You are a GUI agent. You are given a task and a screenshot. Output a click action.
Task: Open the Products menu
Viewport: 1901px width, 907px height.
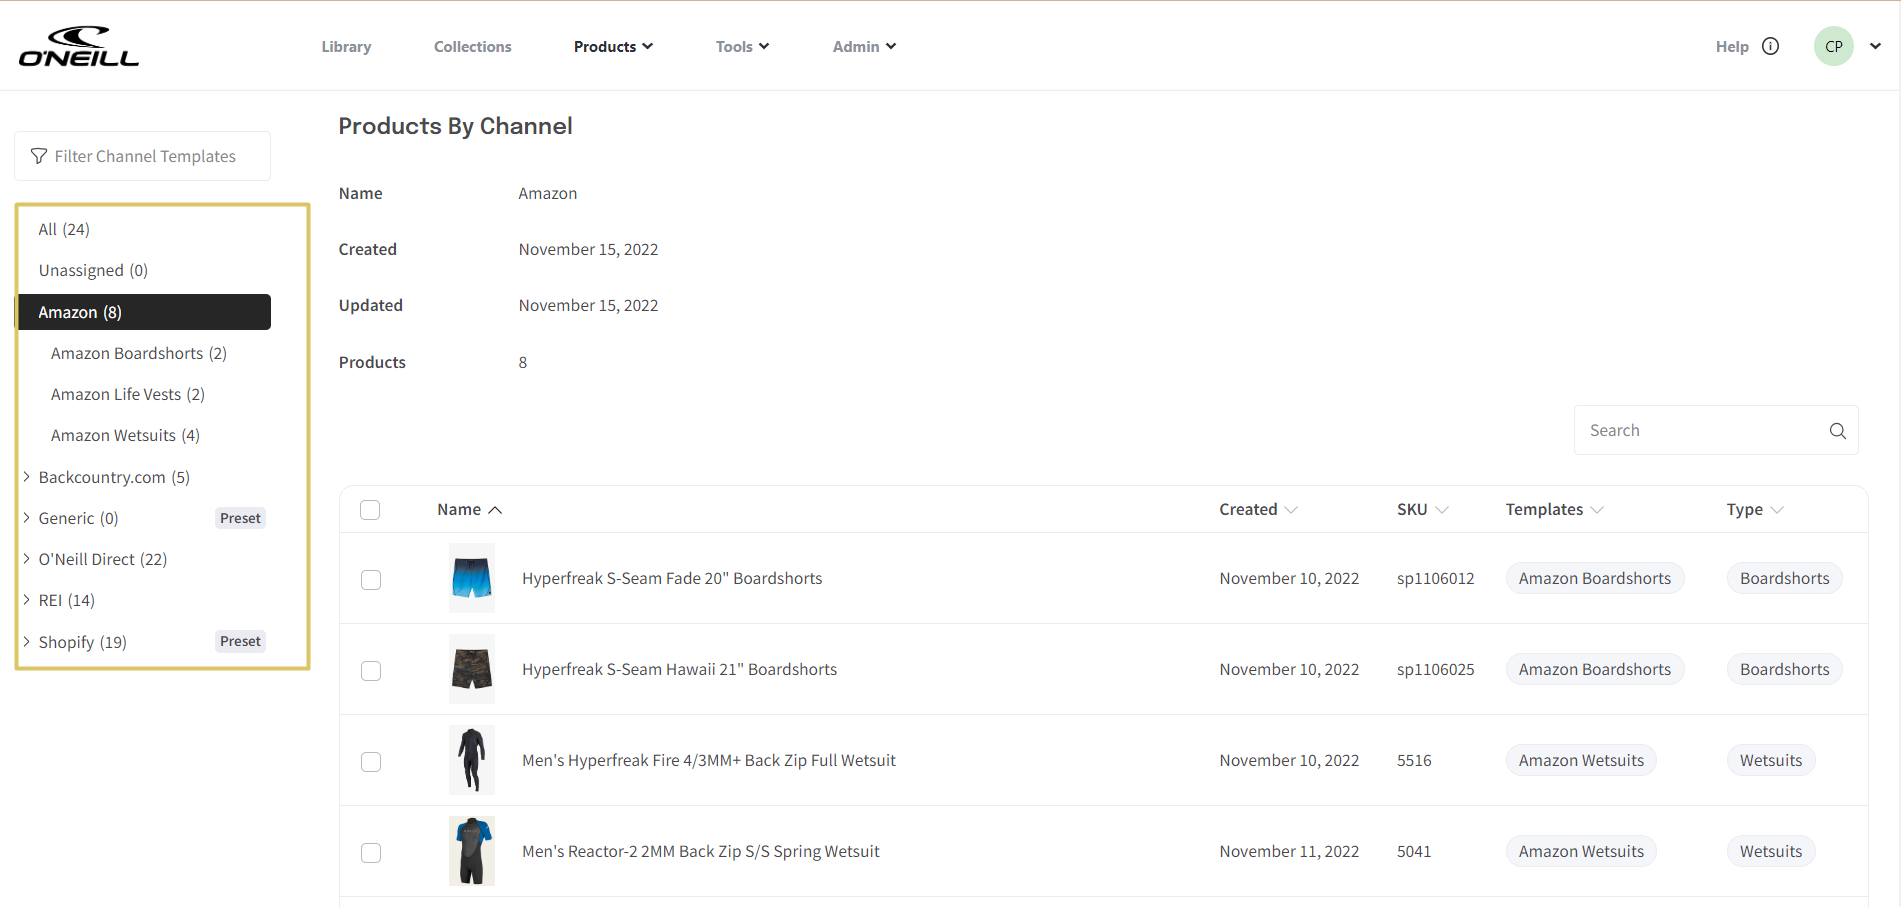click(613, 47)
